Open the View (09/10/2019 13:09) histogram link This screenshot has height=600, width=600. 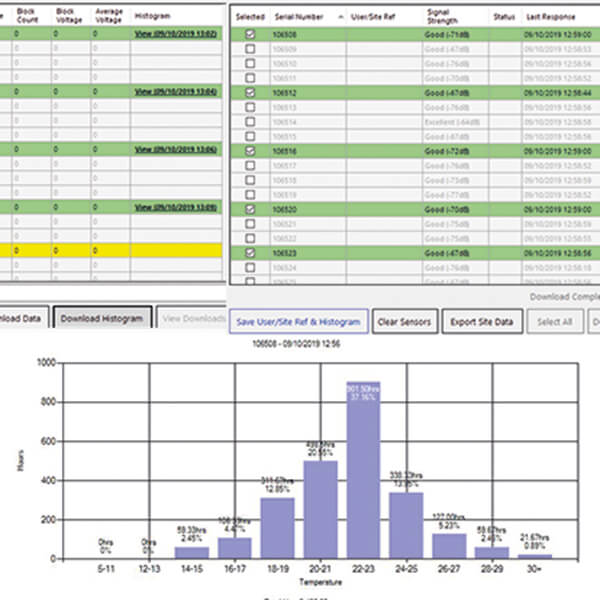click(x=175, y=208)
